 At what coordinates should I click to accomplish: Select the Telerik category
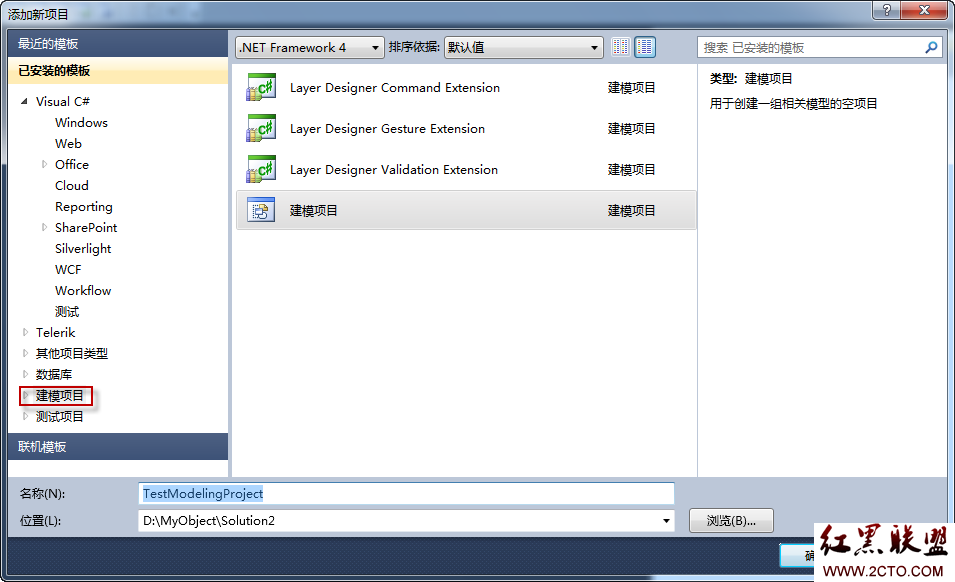(55, 332)
